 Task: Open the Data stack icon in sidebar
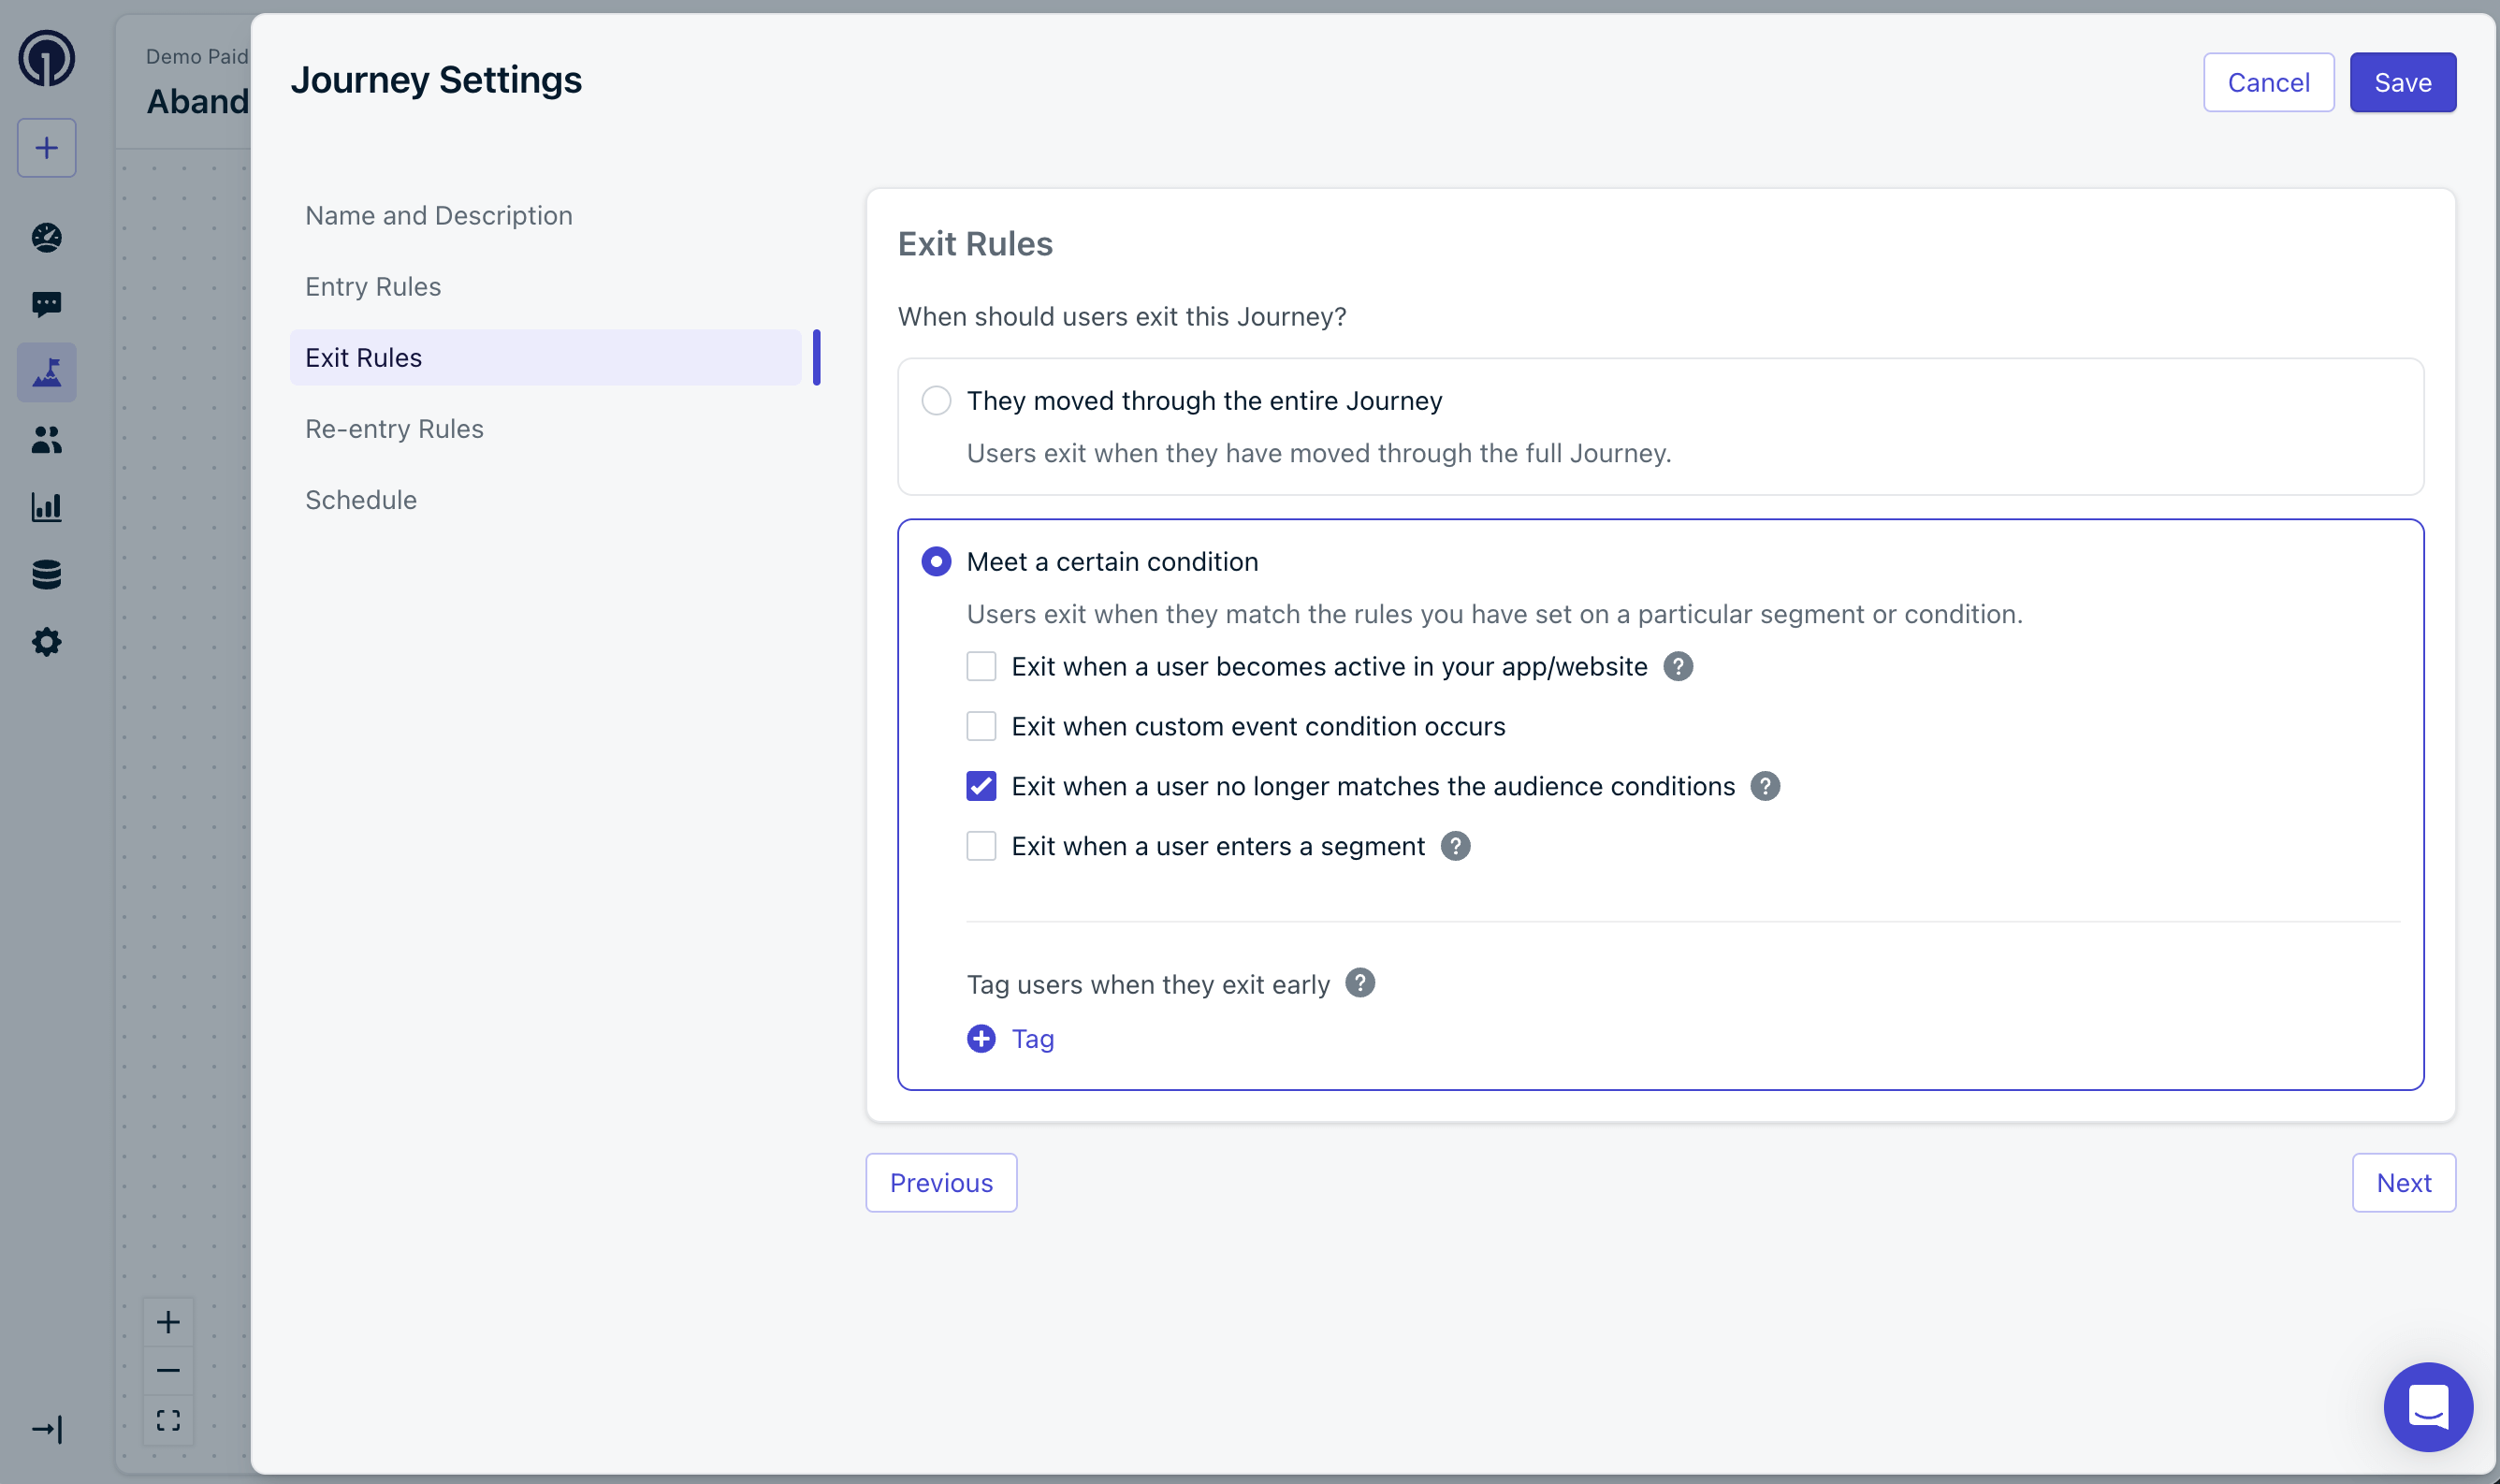click(46, 574)
